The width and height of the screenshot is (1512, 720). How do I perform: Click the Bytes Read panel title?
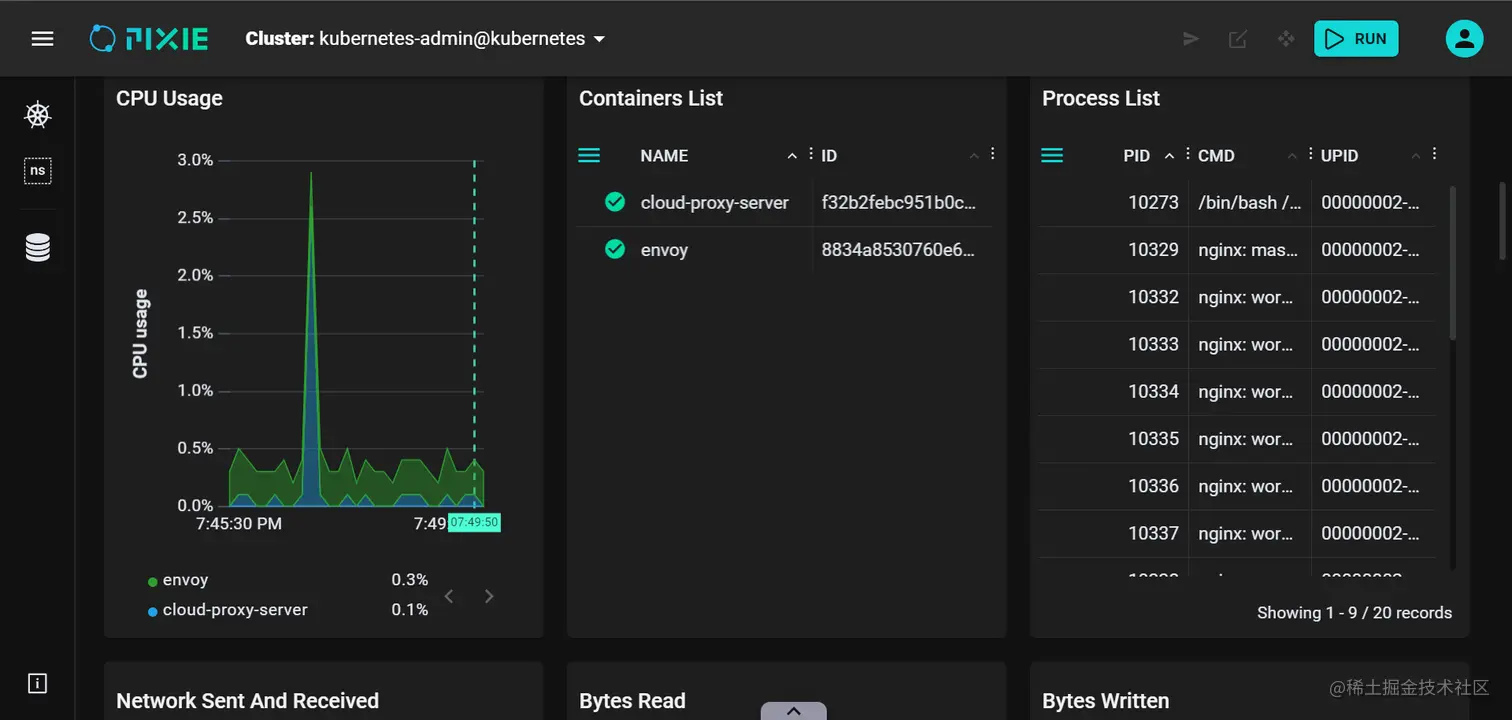(x=632, y=701)
